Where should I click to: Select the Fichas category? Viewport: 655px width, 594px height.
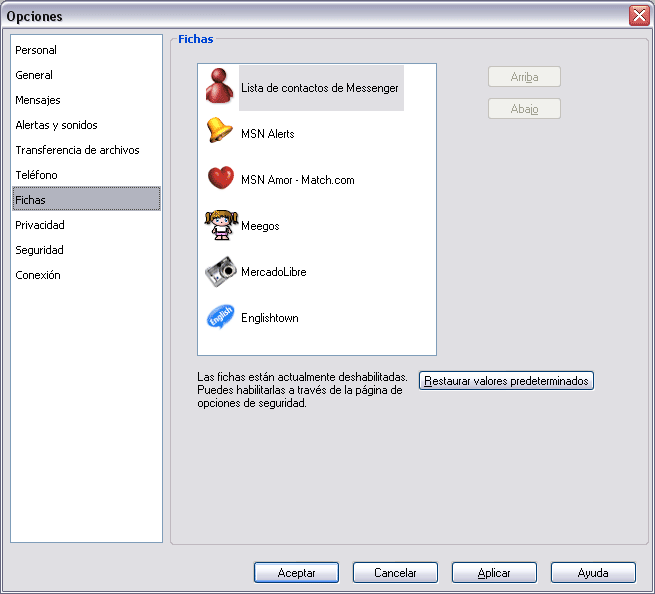(86, 199)
